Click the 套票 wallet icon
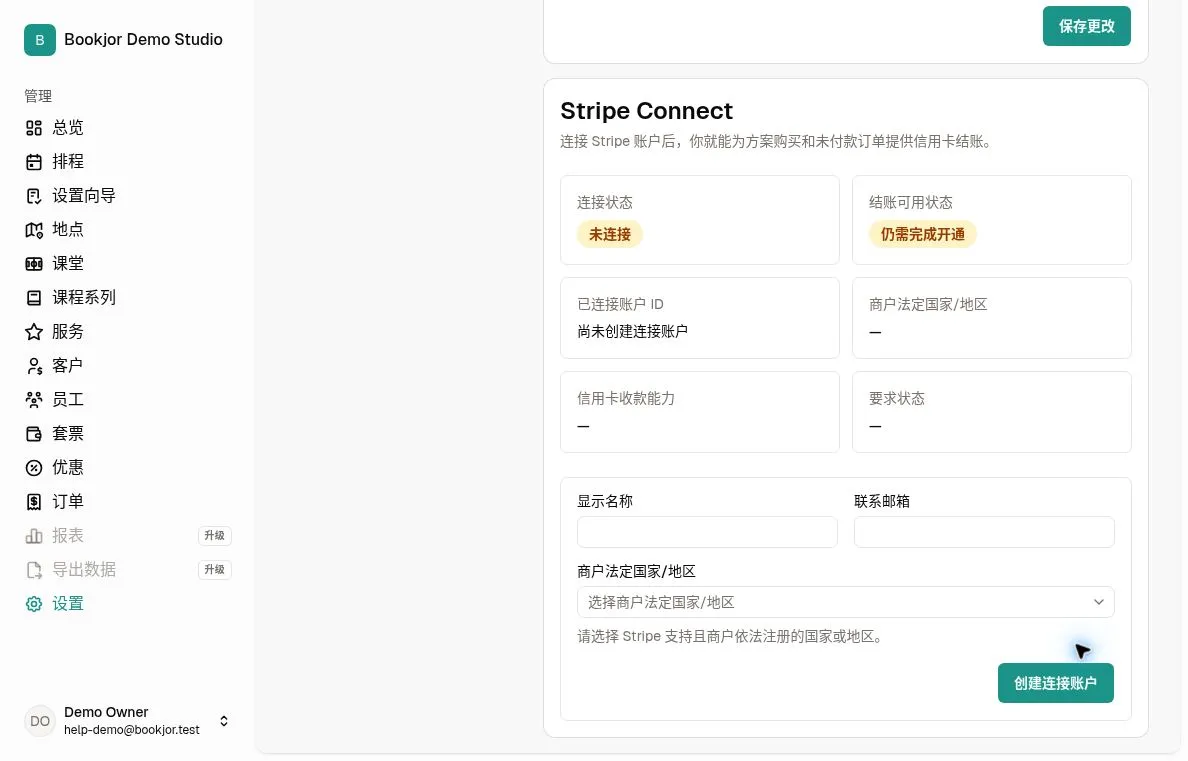Image resolution: width=1188 pixels, height=761 pixels. click(x=34, y=434)
